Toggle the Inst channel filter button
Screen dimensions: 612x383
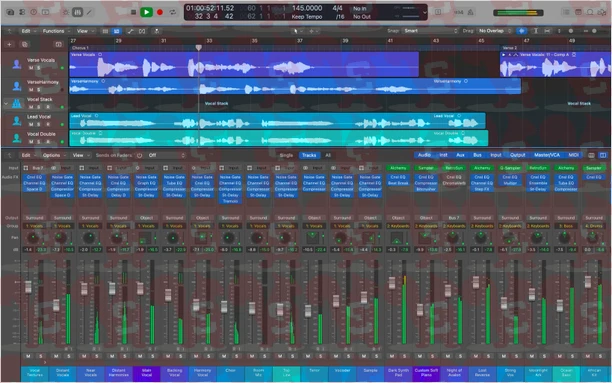[x=443, y=155]
